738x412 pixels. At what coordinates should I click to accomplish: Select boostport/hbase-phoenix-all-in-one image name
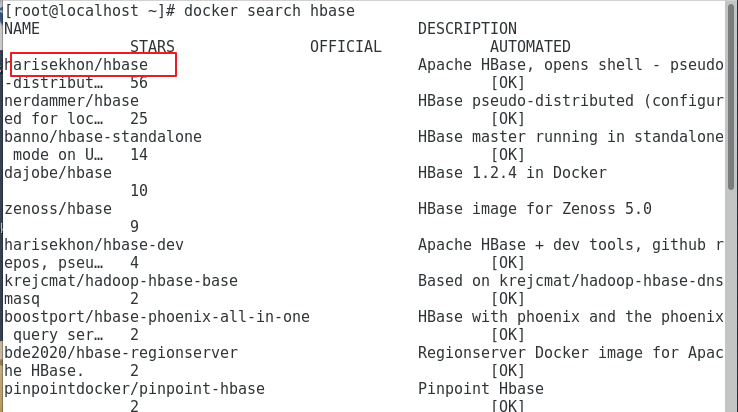[x=156, y=317]
